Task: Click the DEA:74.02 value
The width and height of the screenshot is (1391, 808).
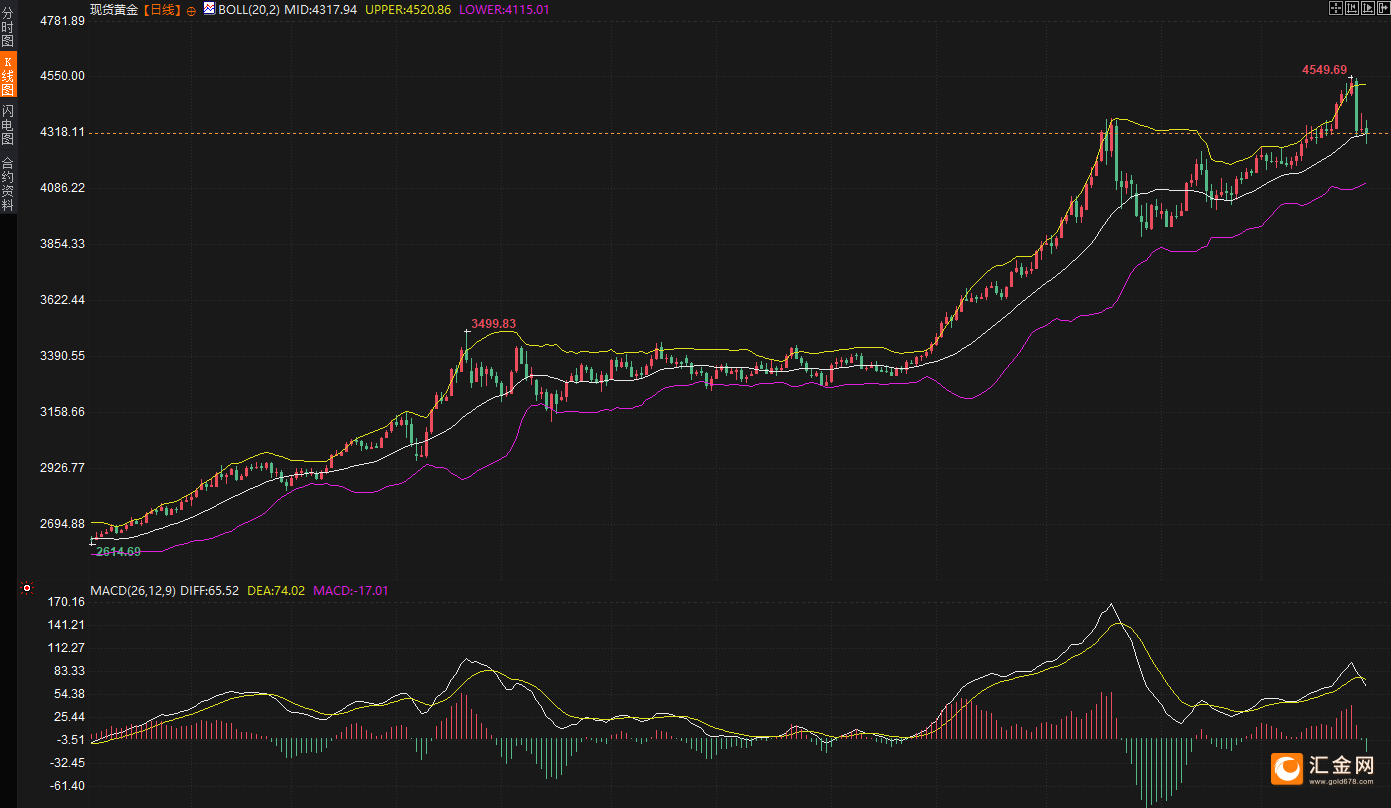Action: [276, 591]
